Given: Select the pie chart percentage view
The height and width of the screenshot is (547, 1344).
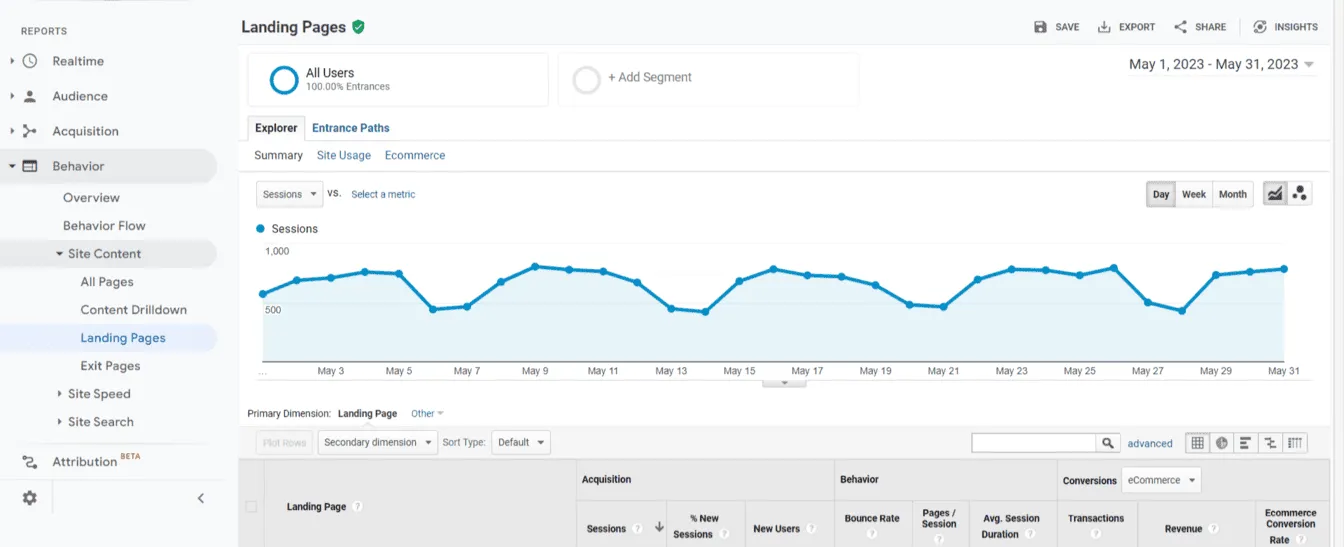Looking at the screenshot, I should pos(1222,443).
